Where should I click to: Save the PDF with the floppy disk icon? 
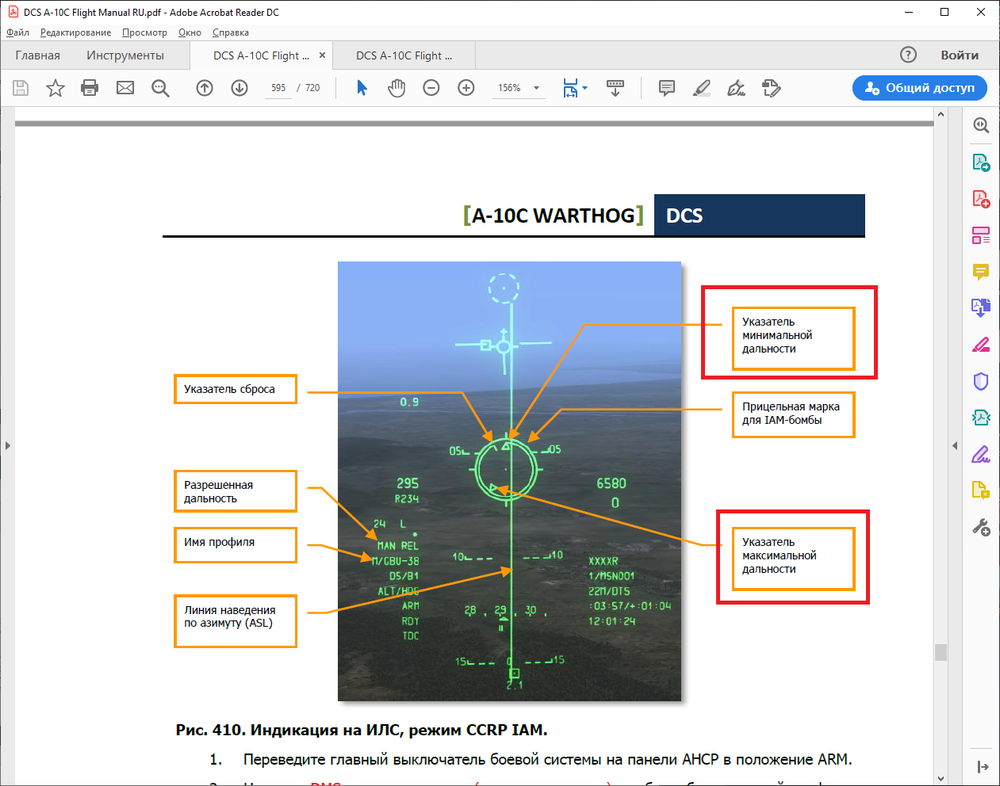pyautogui.click(x=20, y=88)
